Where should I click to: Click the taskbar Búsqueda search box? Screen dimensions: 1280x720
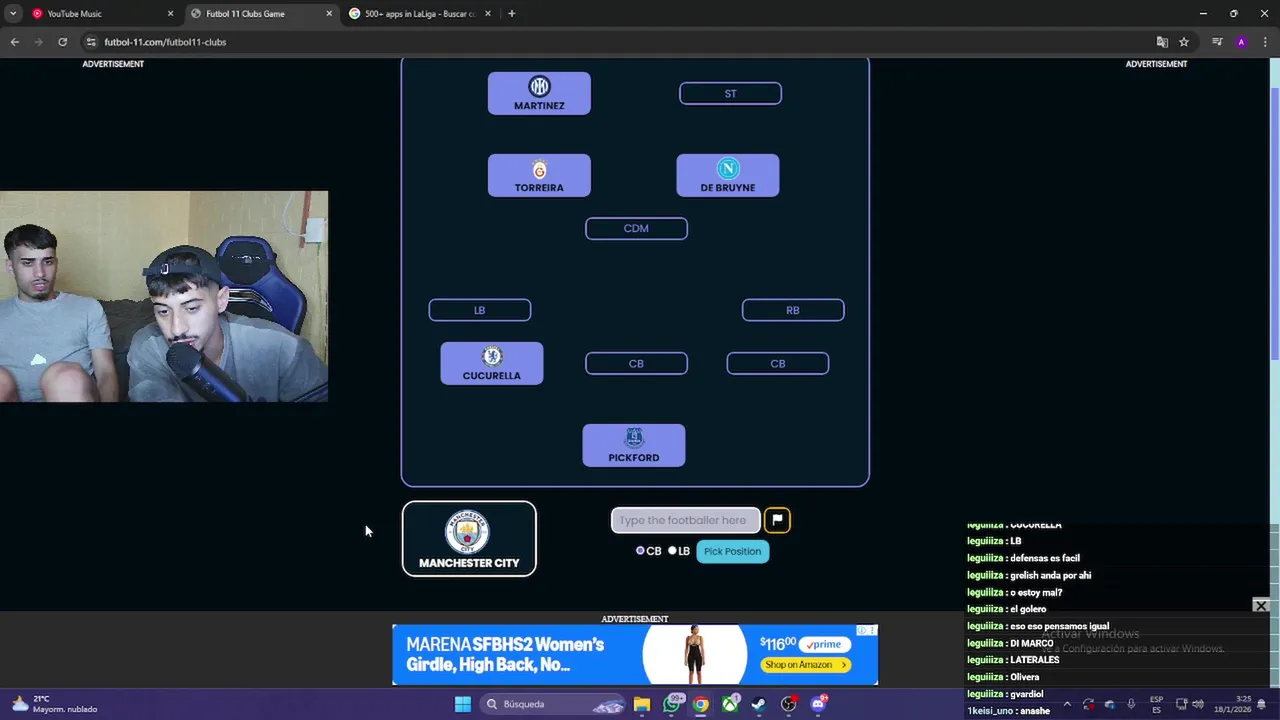pos(553,704)
